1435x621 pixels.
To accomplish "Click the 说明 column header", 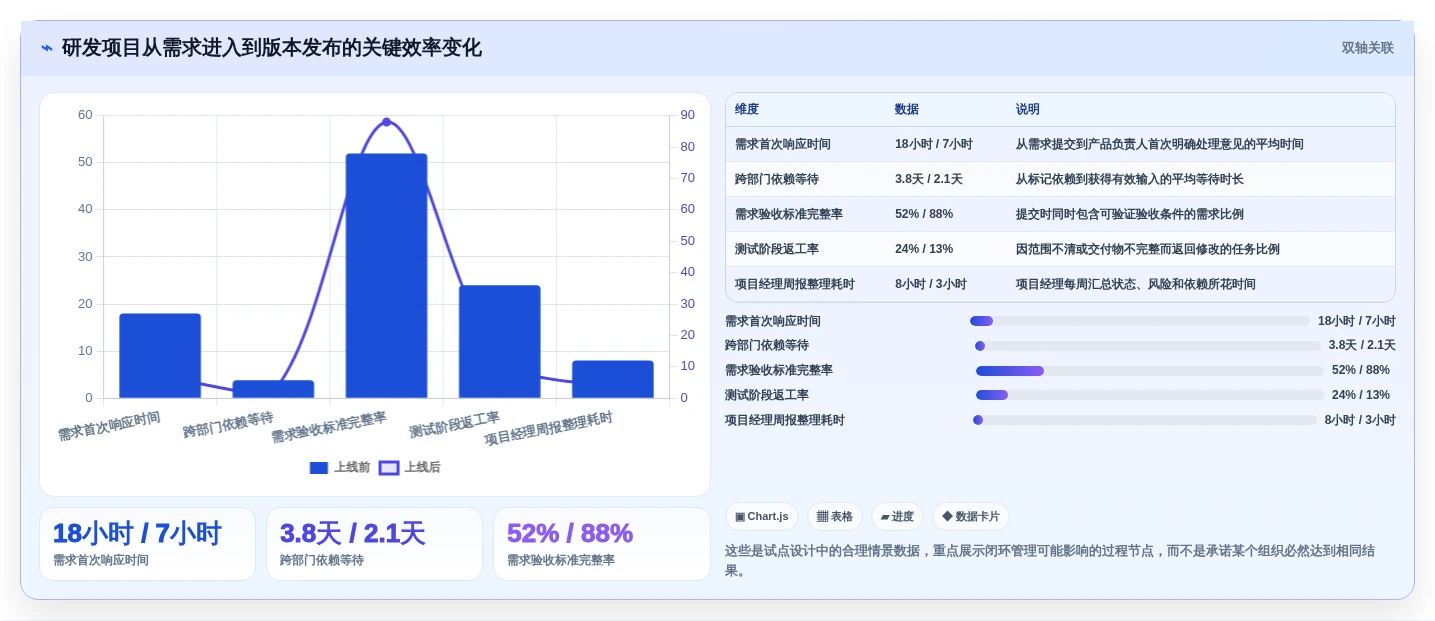I will coord(1028,110).
